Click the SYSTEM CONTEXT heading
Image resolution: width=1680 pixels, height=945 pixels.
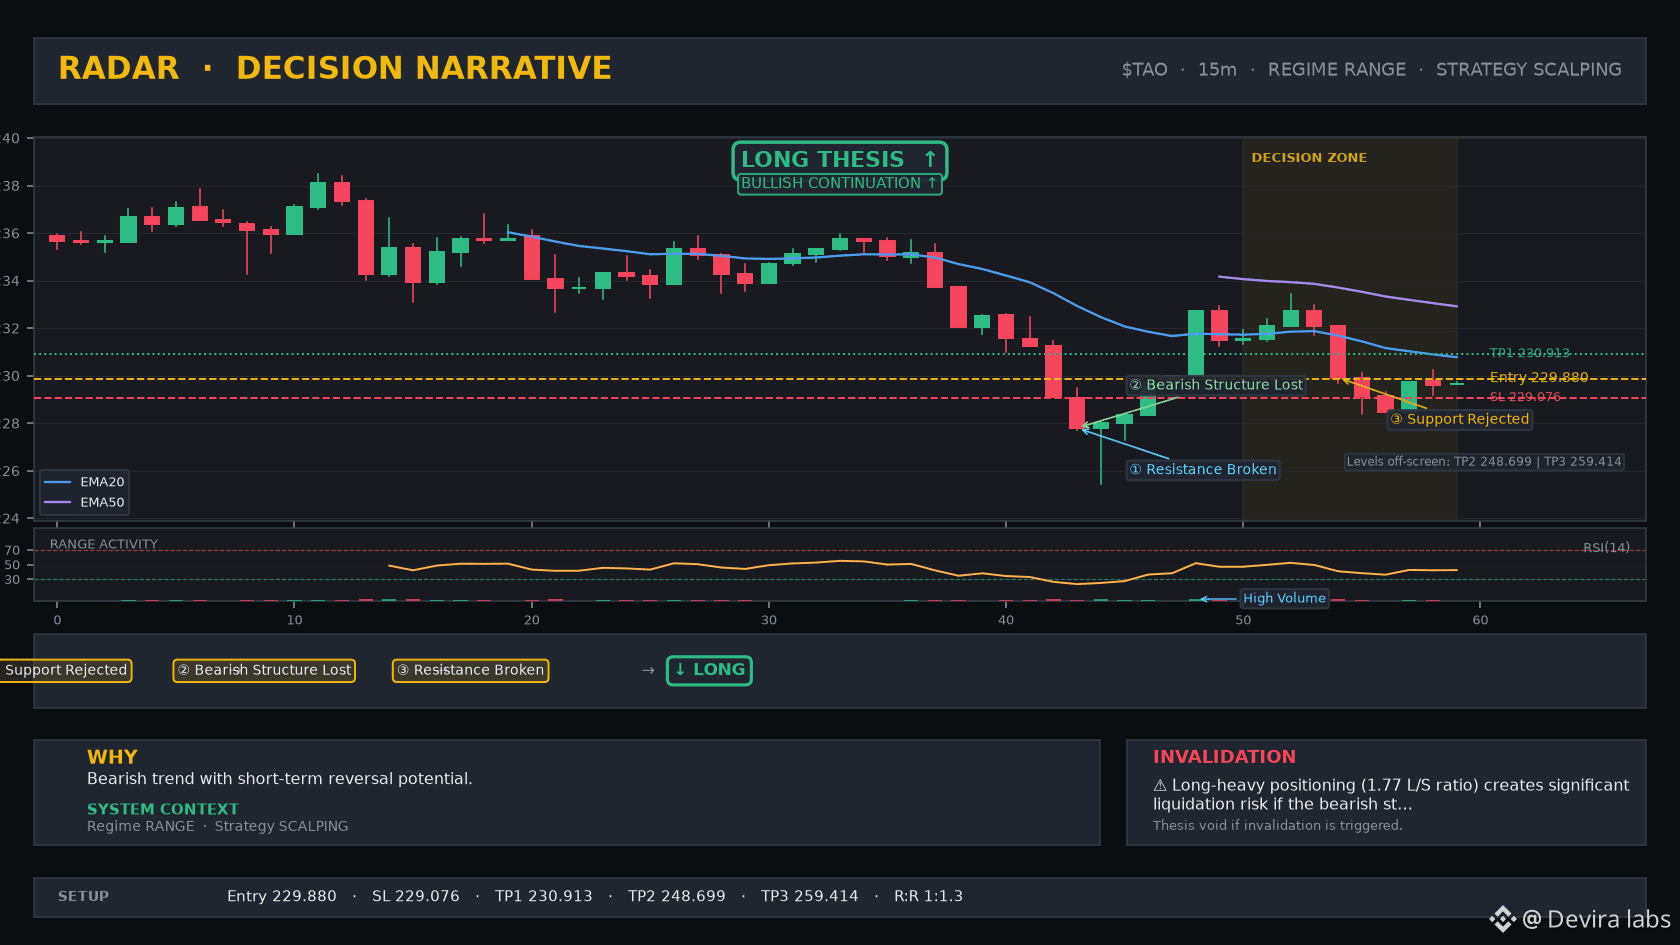click(162, 809)
